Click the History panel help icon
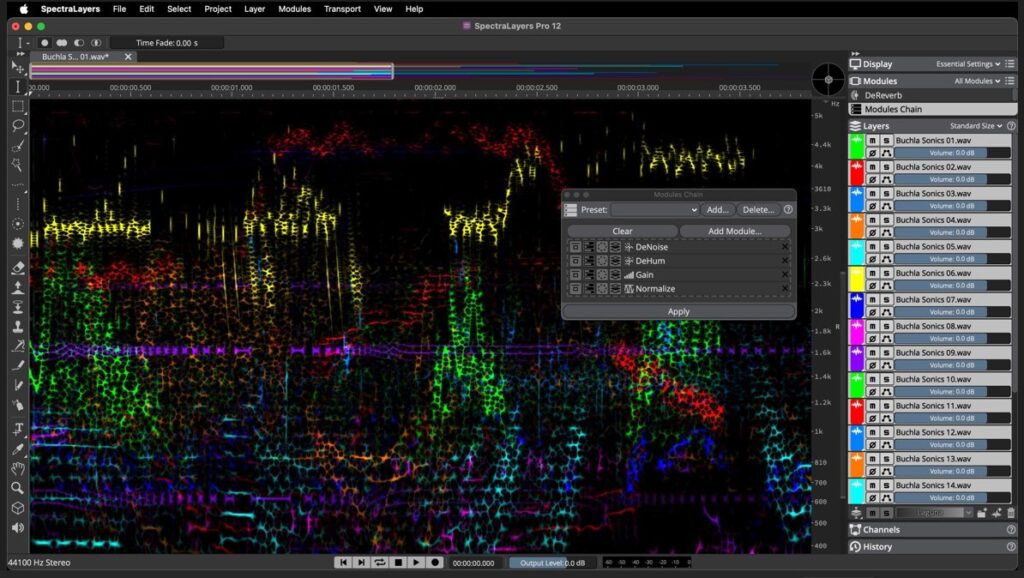 [x=1011, y=547]
